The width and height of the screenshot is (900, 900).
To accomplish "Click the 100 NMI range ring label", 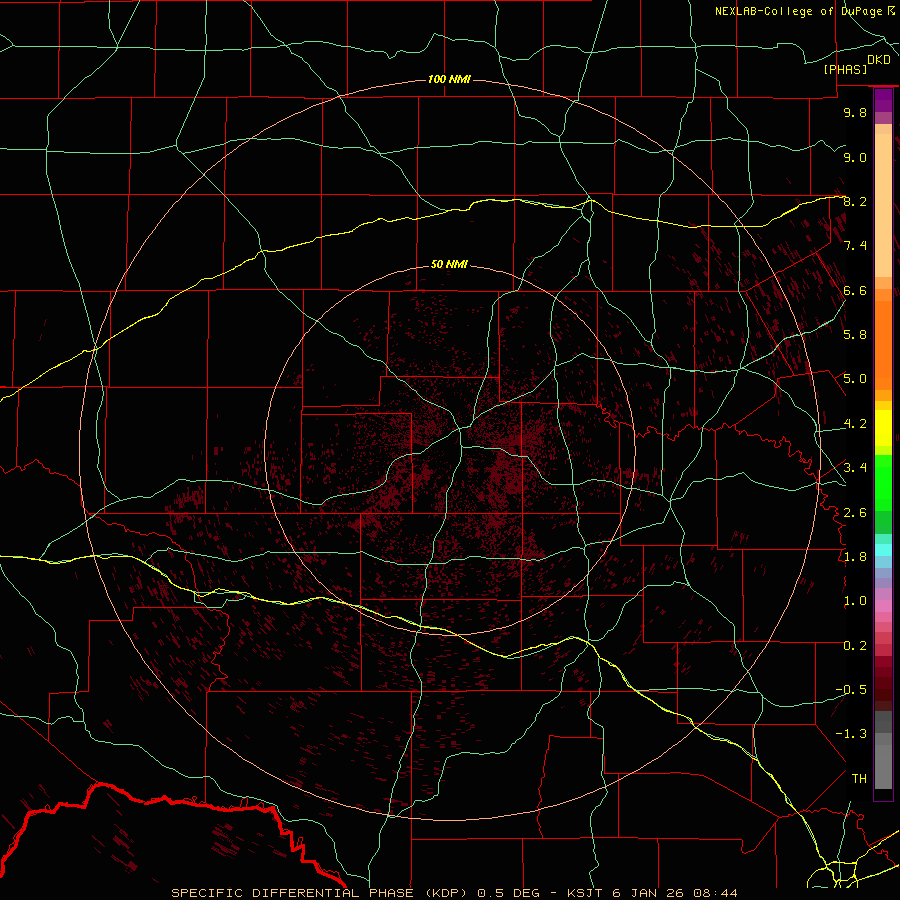I will pos(449,79).
